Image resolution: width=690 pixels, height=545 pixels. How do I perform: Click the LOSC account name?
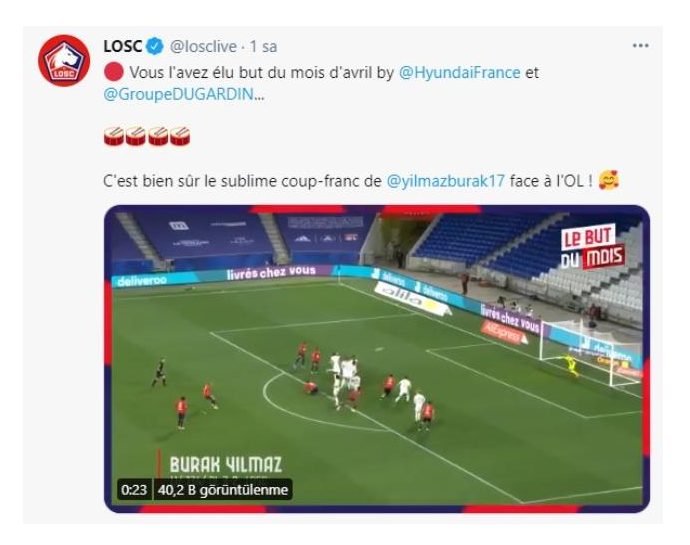[x=123, y=46]
